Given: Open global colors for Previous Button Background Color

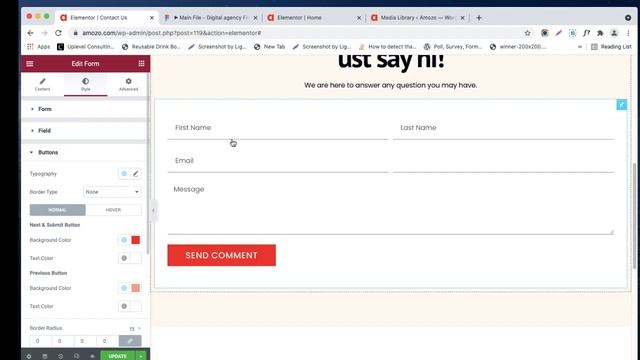Looking at the screenshot, I should pos(124,288).
